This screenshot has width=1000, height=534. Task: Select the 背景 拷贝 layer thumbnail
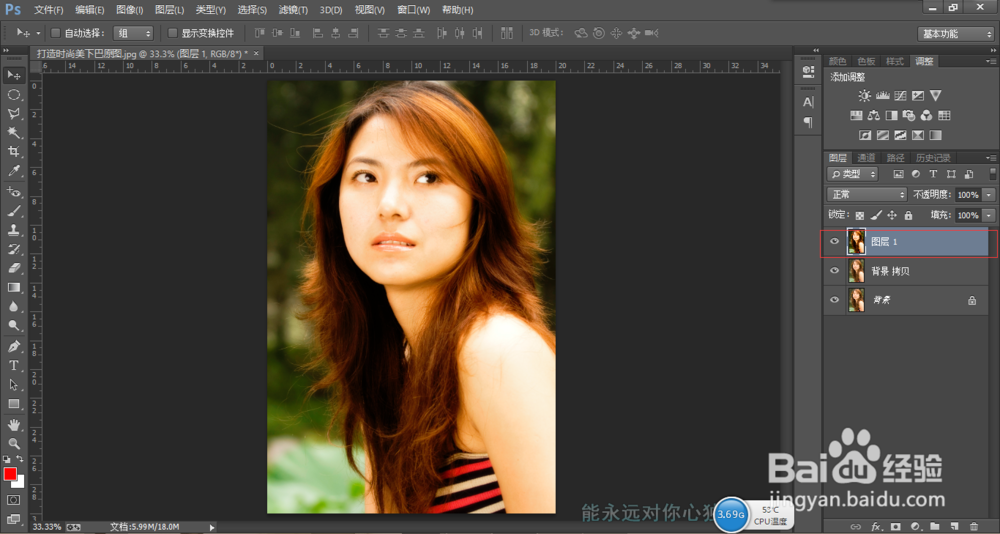(x=856, y=271)
